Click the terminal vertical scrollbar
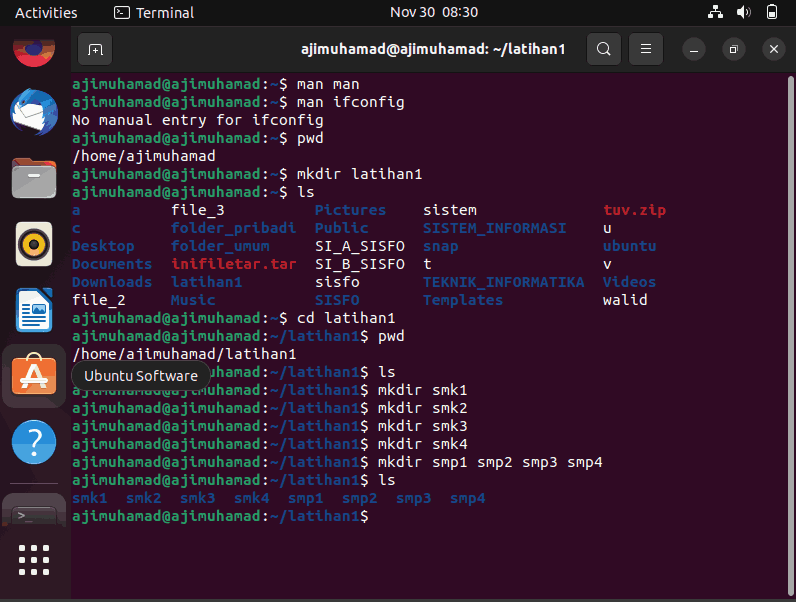 pos(790,335)
